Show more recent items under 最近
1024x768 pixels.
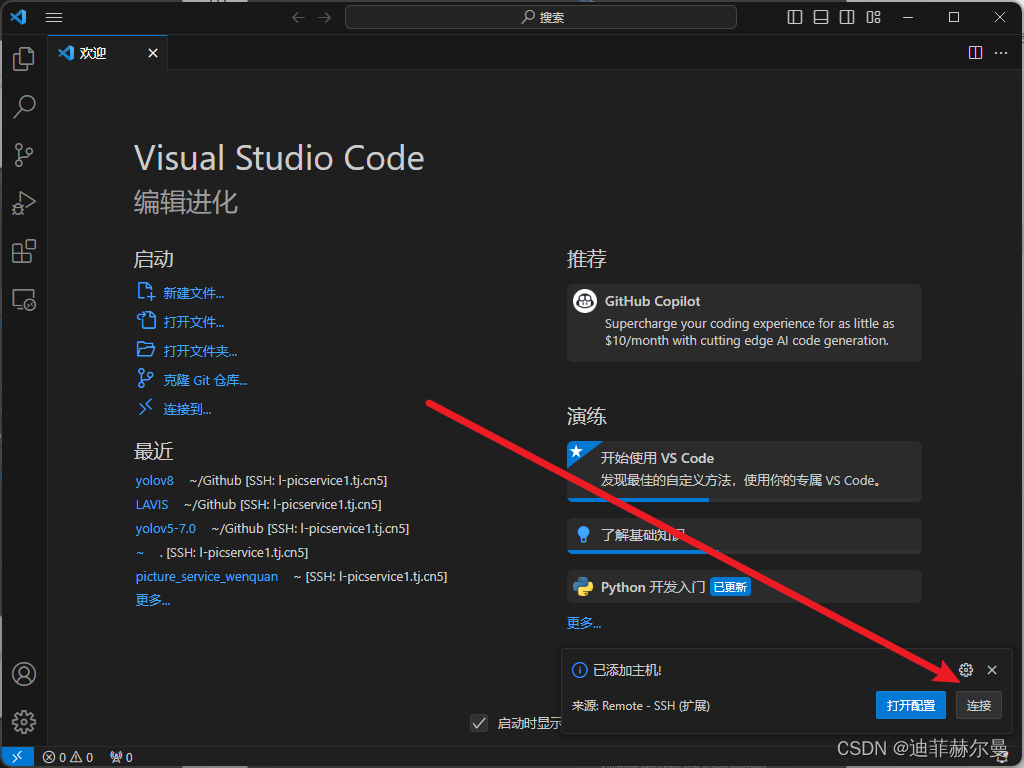(153, 600)
